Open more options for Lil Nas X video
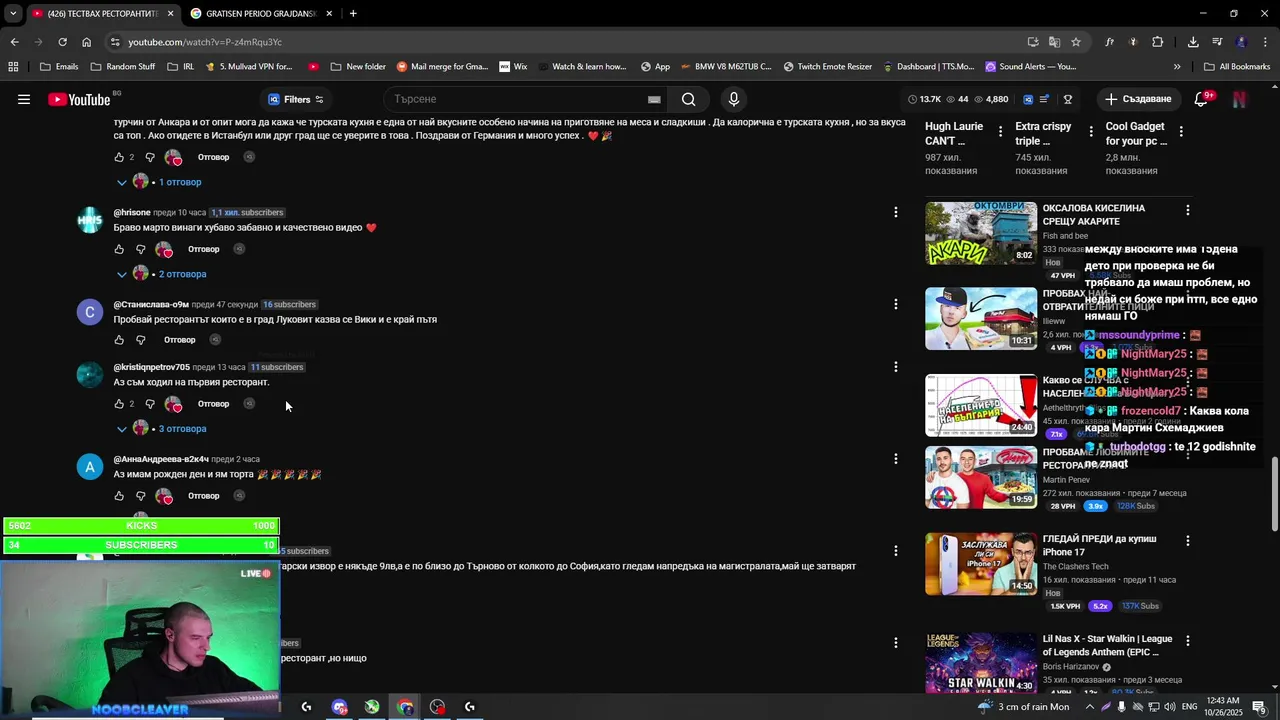The height and width of the screenshot is (720, 1280). tap(1188, 640)
